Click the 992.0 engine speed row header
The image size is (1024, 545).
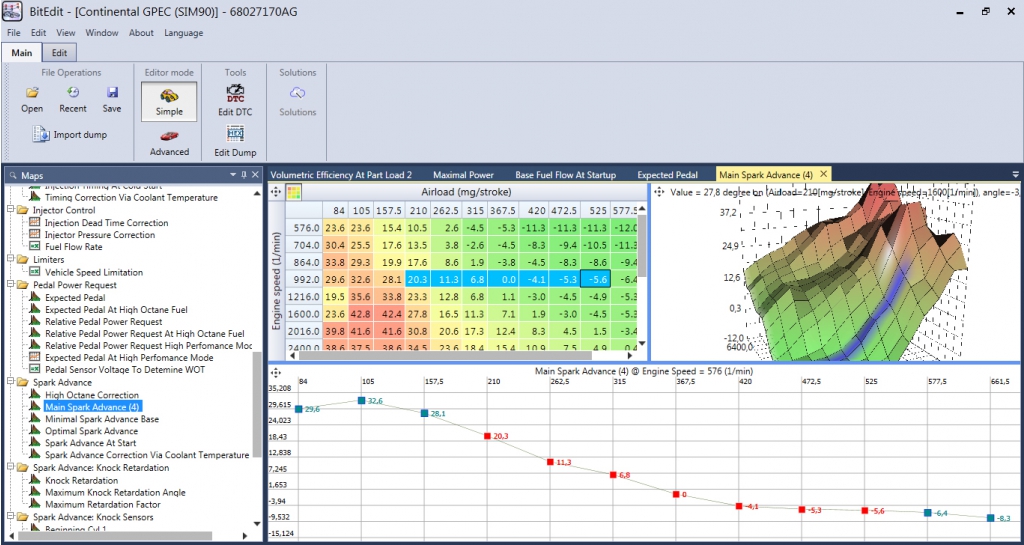[x=305, y=278]
